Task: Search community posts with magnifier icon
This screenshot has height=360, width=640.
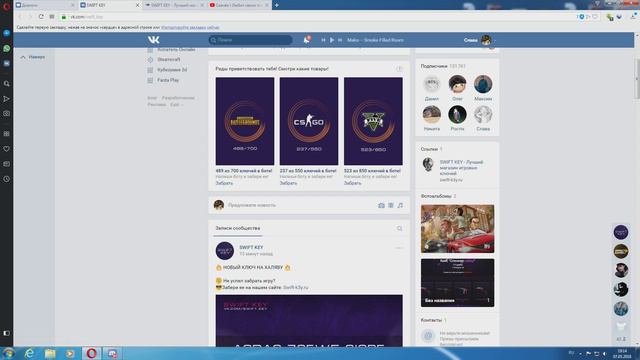Action: coord(399,229)
